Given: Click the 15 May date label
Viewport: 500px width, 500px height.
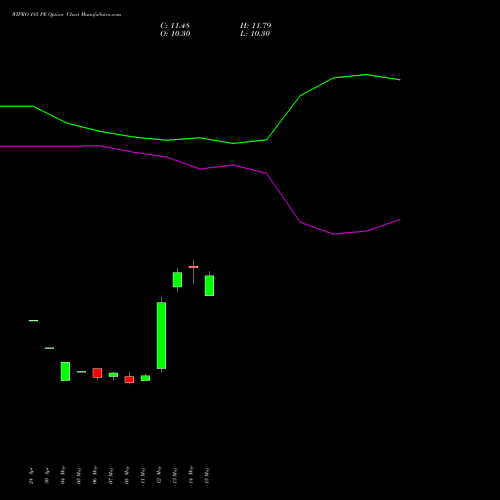Looking at the screenshot, I should (x=207, y=475).
